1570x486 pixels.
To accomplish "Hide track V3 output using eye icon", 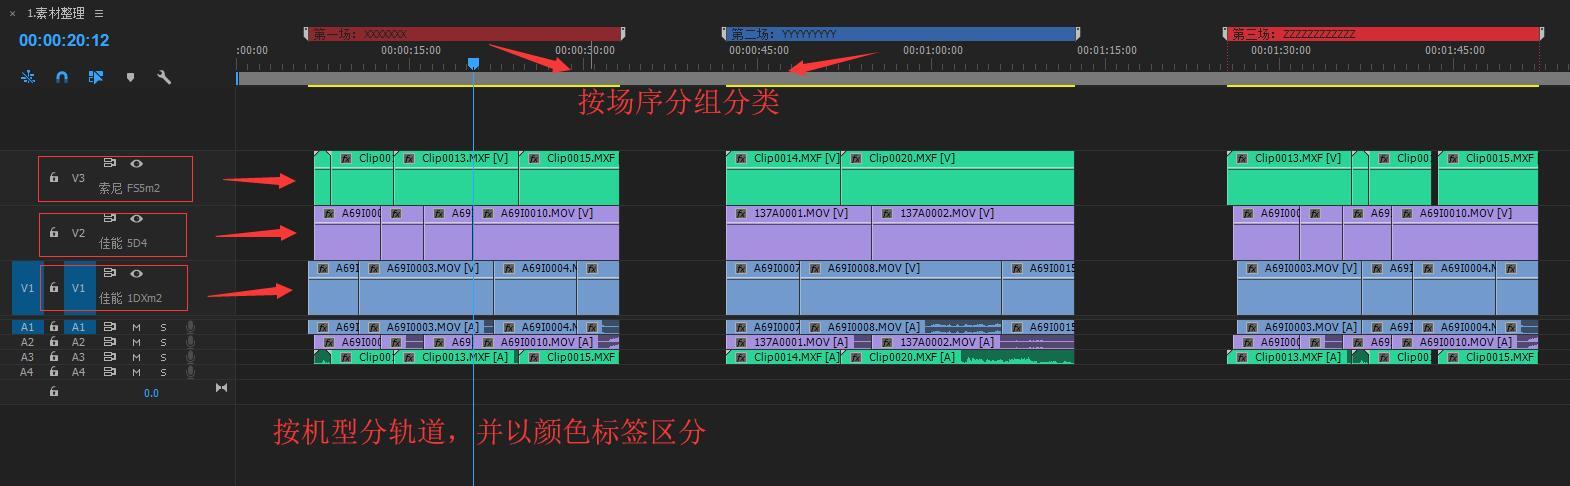I will point(136,163).
